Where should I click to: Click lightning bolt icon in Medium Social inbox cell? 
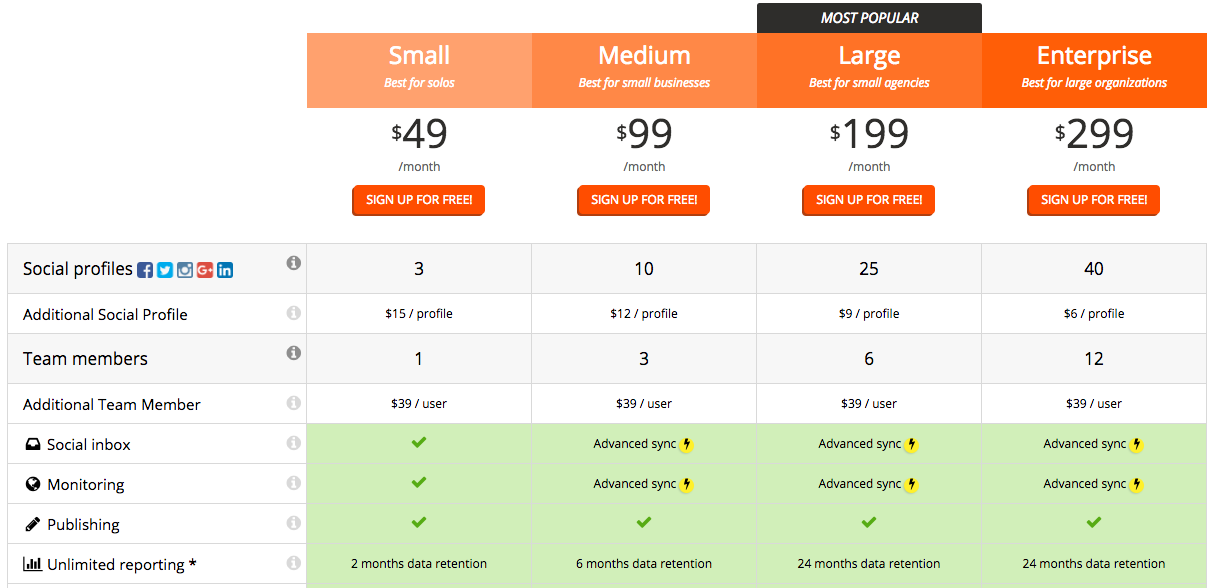click(687, 445)
